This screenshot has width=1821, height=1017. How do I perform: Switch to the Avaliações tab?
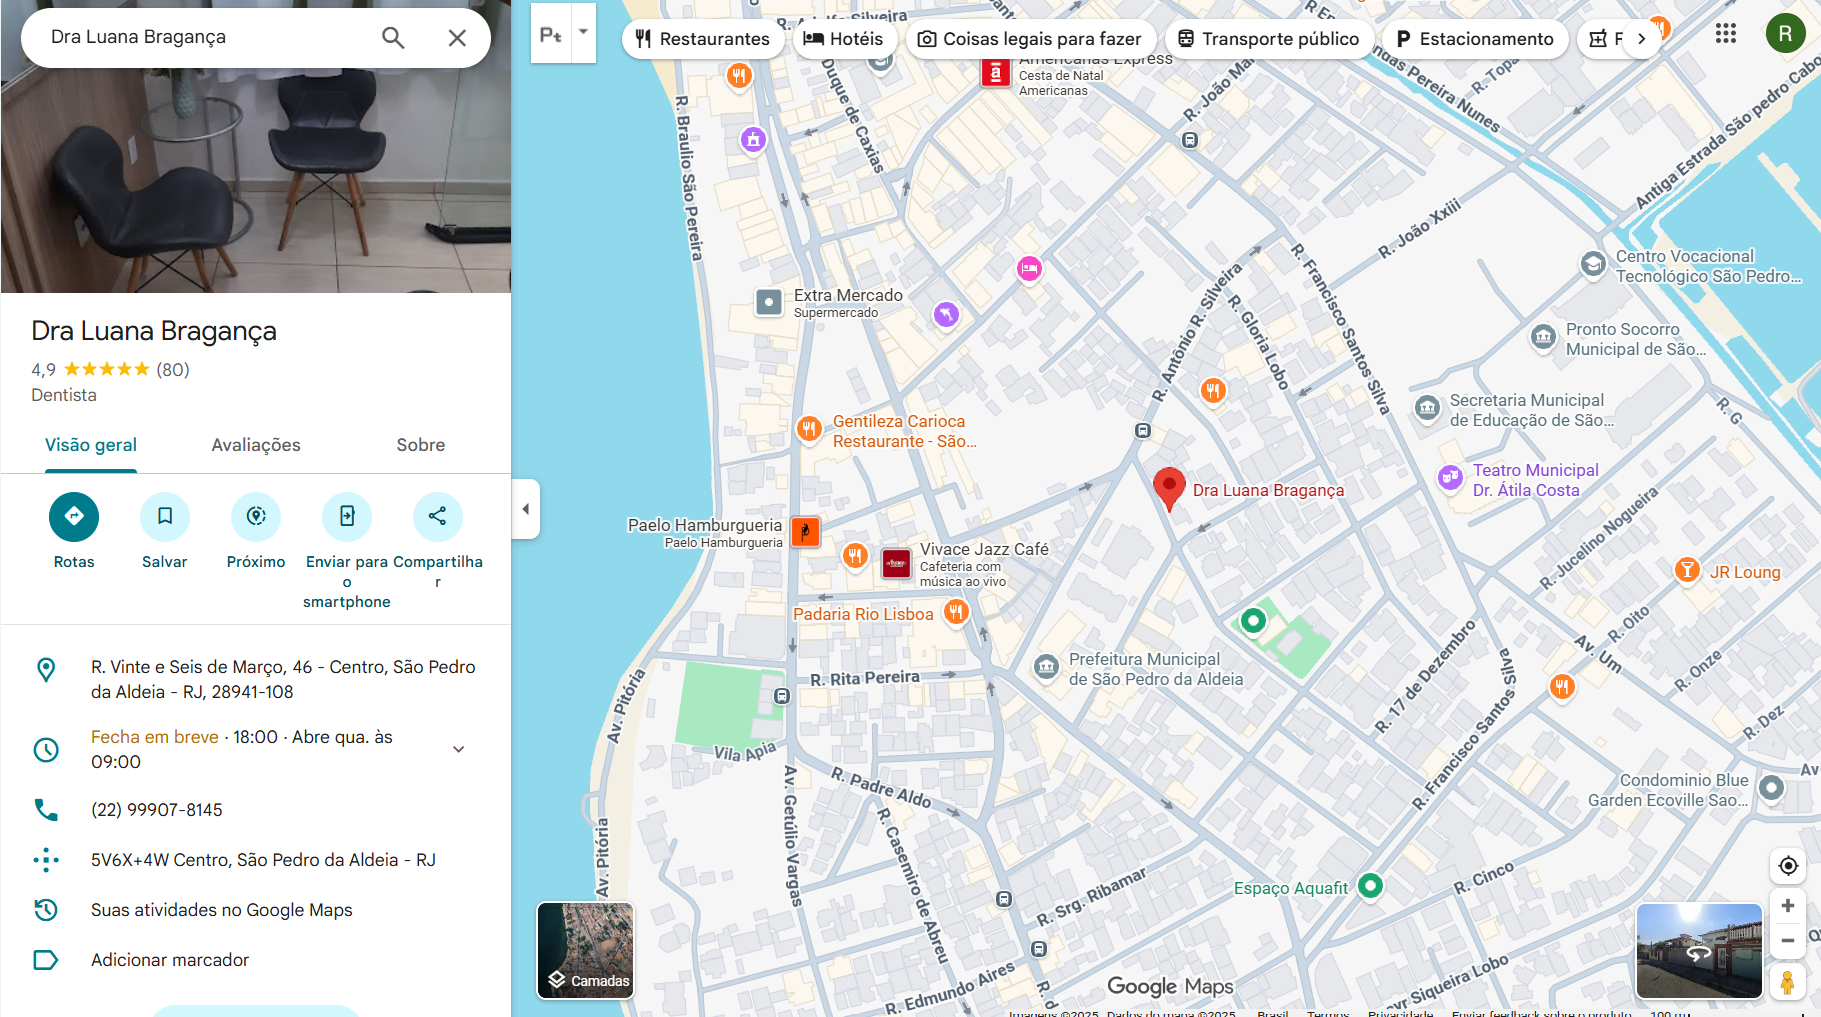point(255,445)
